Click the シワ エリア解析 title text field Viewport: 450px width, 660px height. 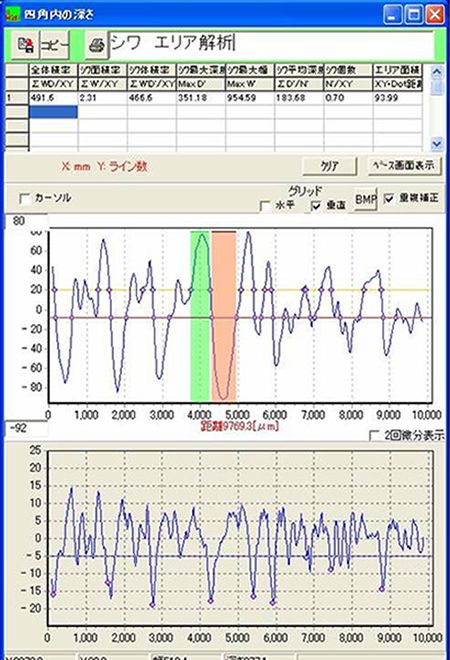click(x=272, y=44)
